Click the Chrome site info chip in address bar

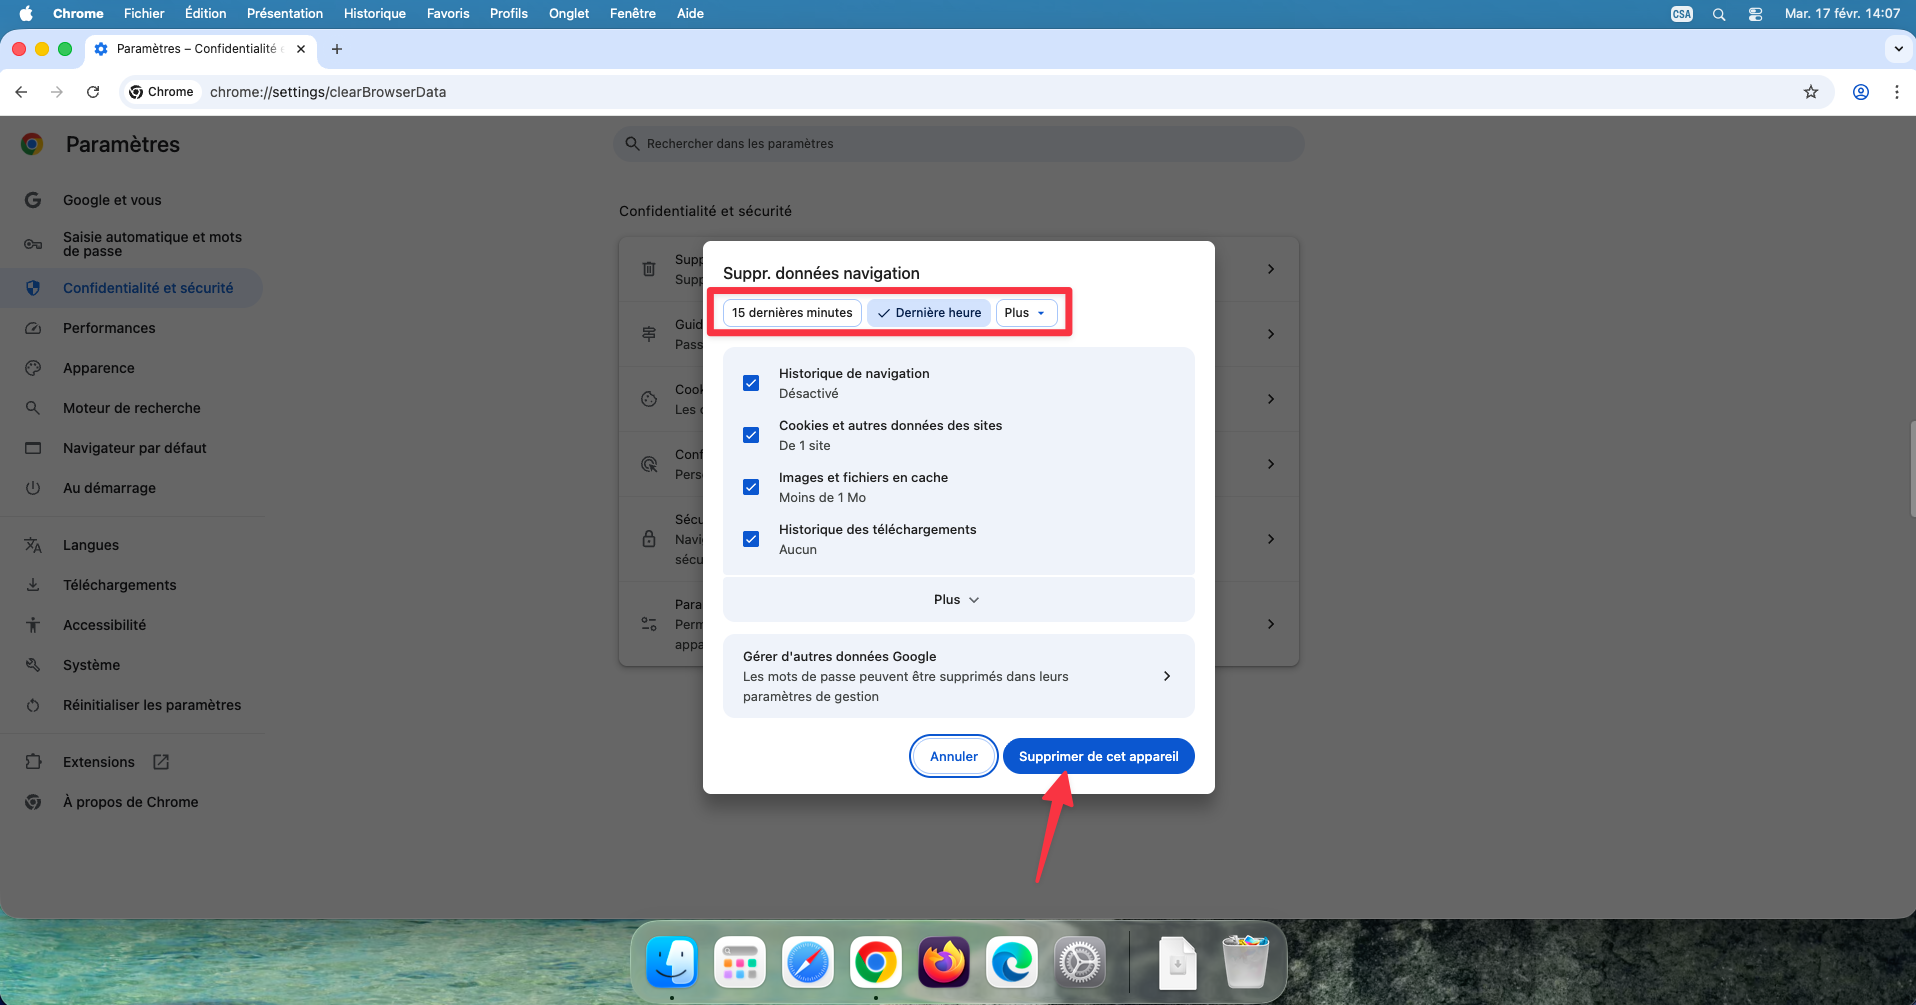pos(162,92)
